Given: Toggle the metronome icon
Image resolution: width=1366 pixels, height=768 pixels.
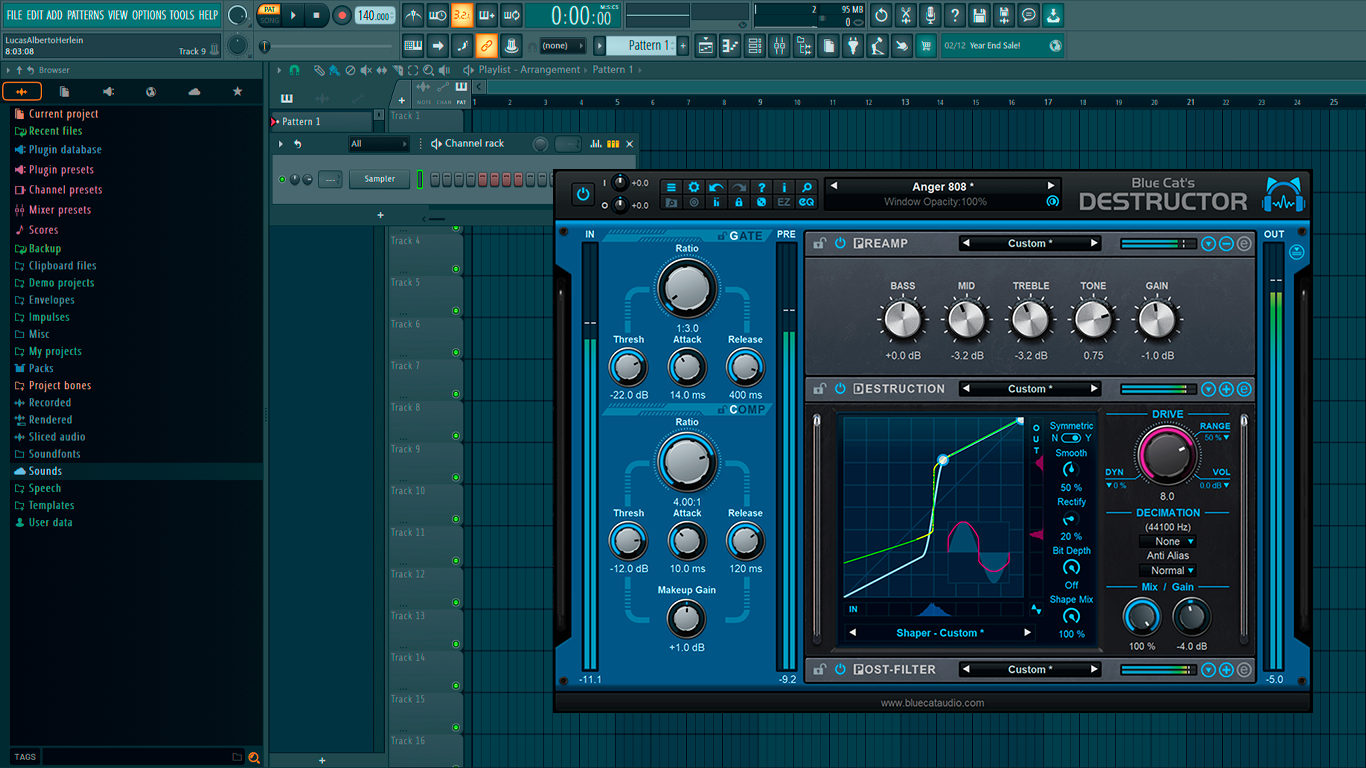Looking at the screenshot, I should 413,15.
